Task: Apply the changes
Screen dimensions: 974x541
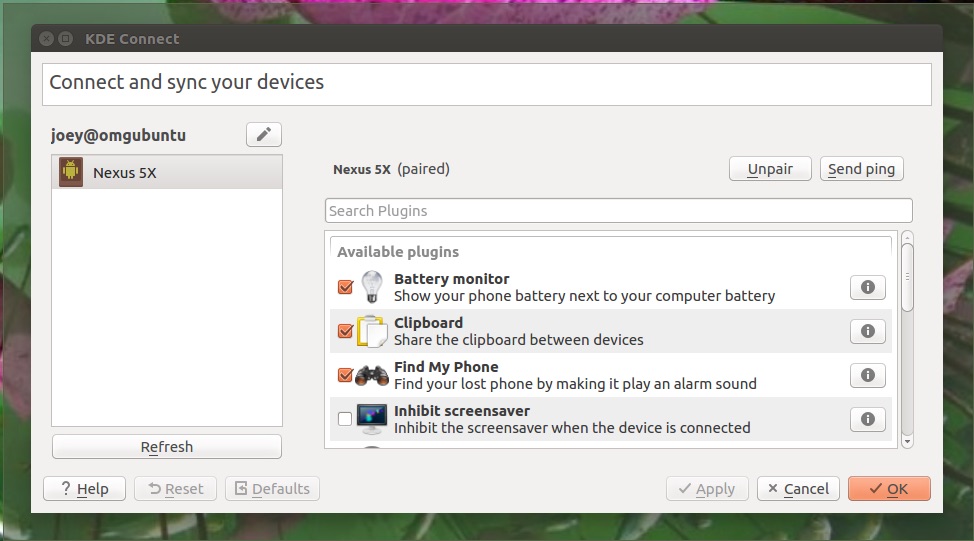Action: tap(707, 489)
